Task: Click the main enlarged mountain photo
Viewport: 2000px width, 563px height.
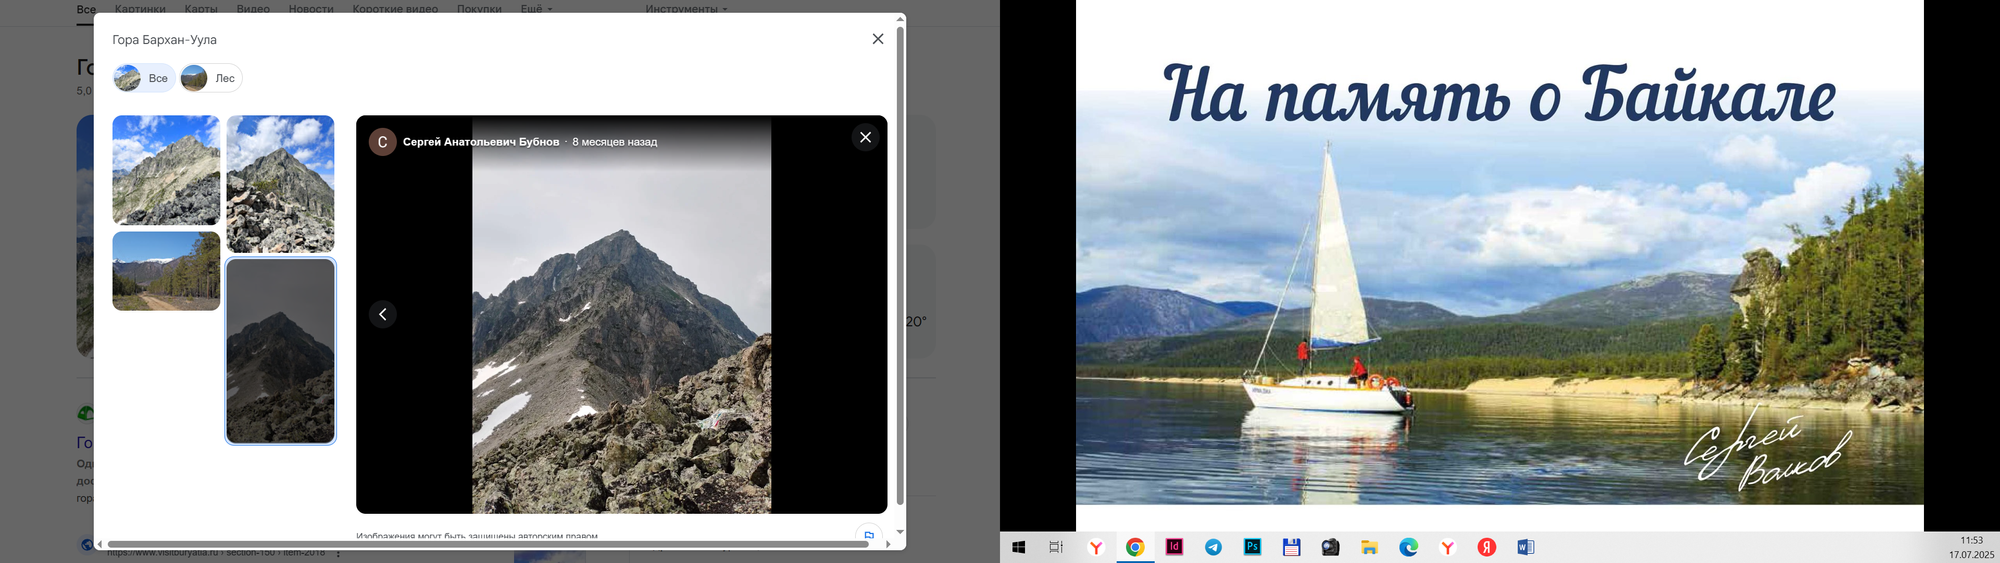Action: pos(621,315)
